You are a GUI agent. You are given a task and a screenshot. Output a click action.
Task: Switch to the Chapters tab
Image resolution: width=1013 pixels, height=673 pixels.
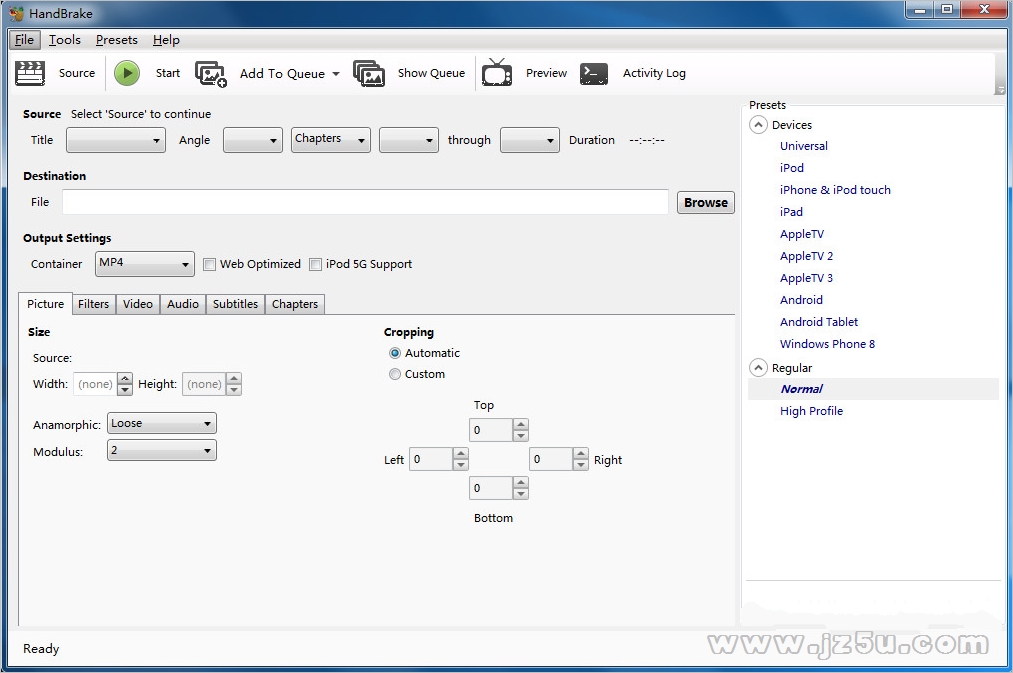coord(295,304)
